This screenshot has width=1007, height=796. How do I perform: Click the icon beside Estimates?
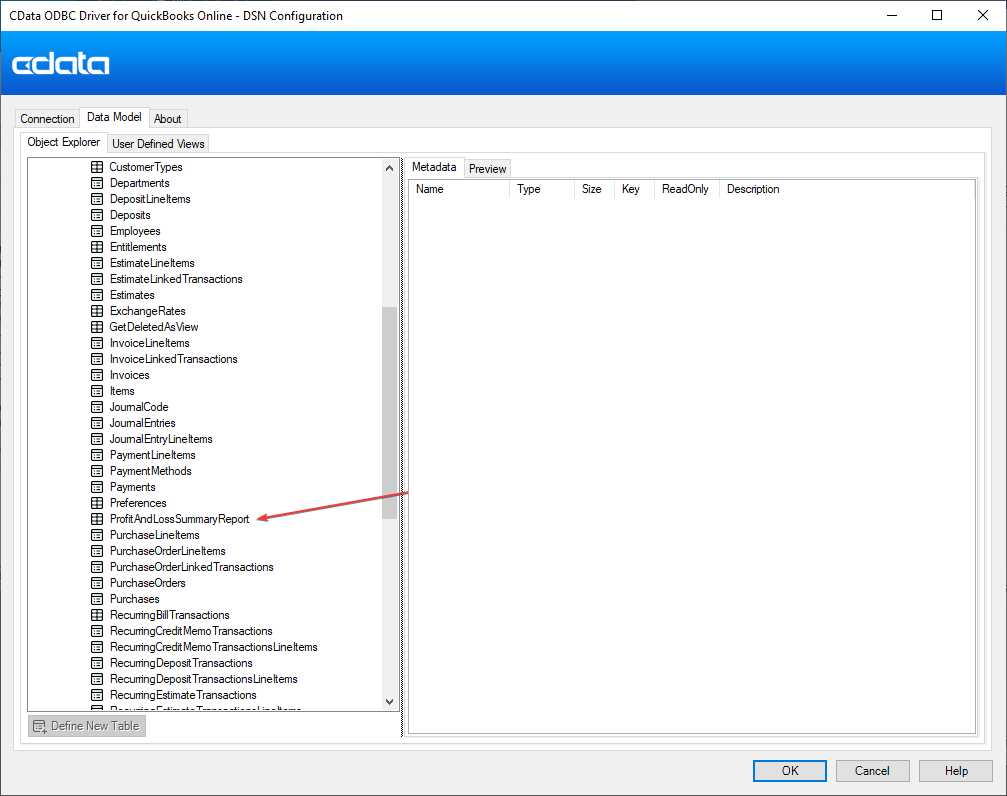pos(97,296)
